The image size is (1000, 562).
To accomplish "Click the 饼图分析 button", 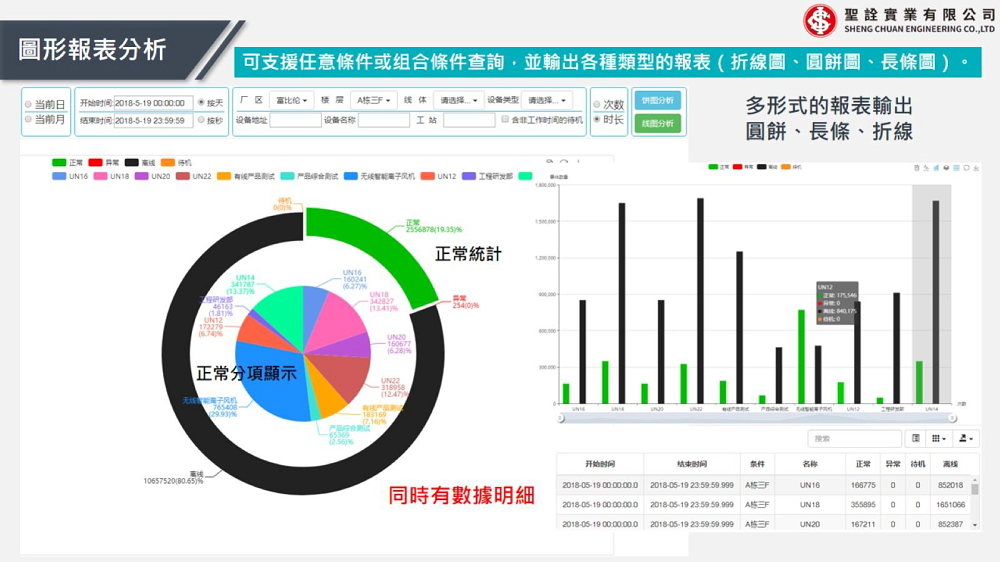I will (657, 101).
